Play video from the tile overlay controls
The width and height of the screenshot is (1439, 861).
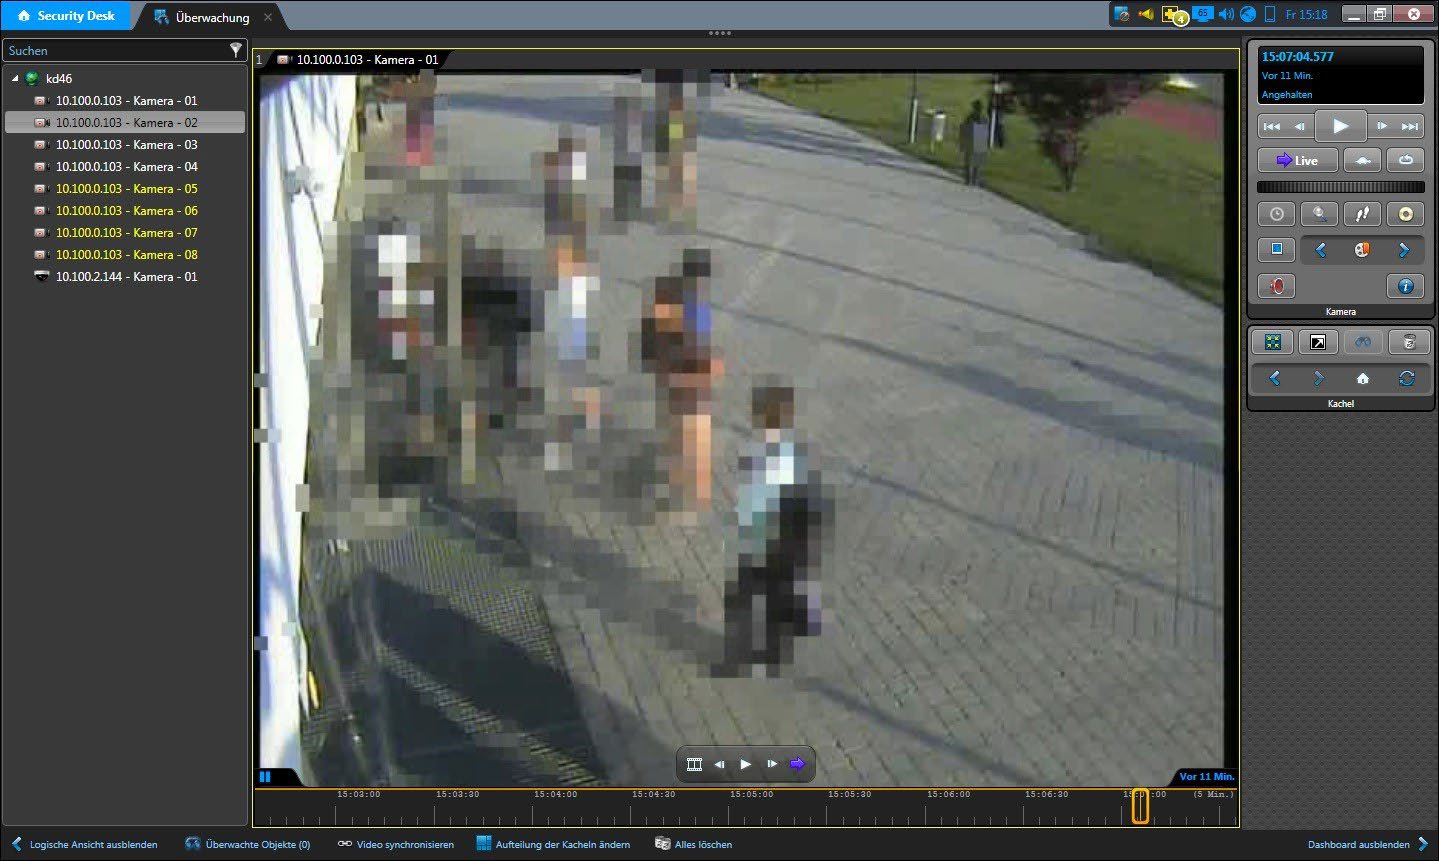[x=745, y=764]
